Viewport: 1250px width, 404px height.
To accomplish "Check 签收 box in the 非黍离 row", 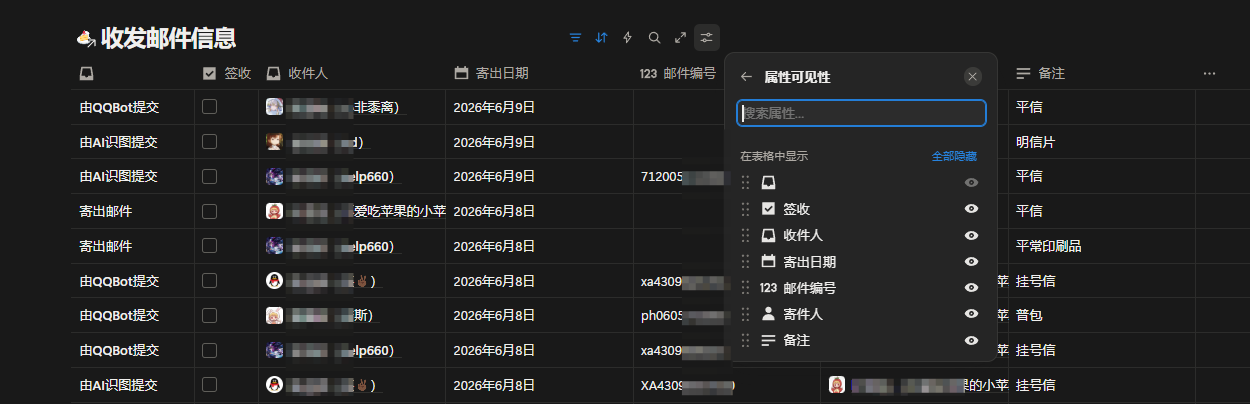I will (209, 106).
